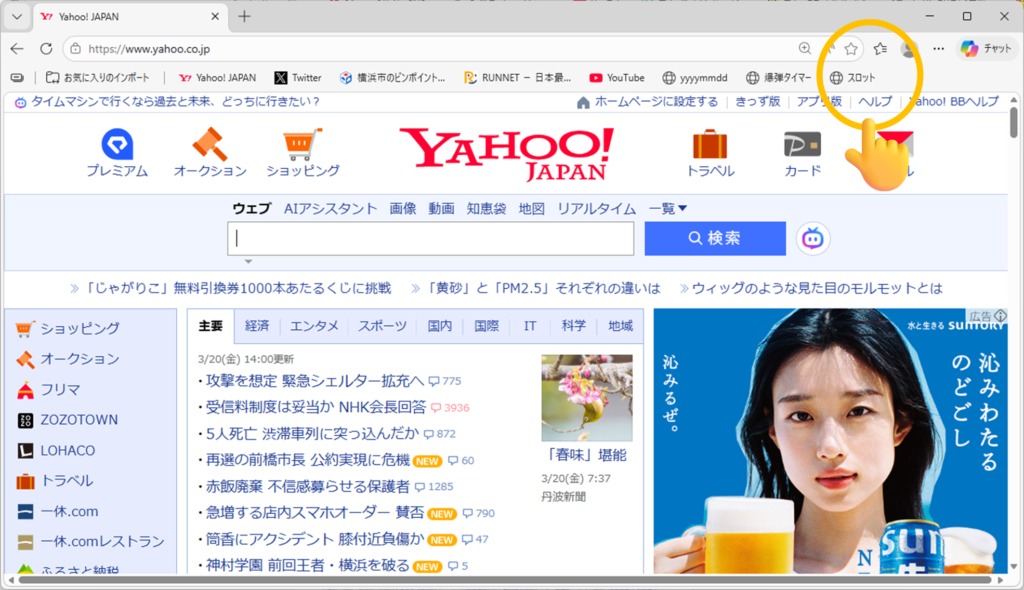Image resolution: width=1024 pixels, height=590 pixels.
Task: Open the AI assistant robot icon beside search
Action: tap(813, 238)
